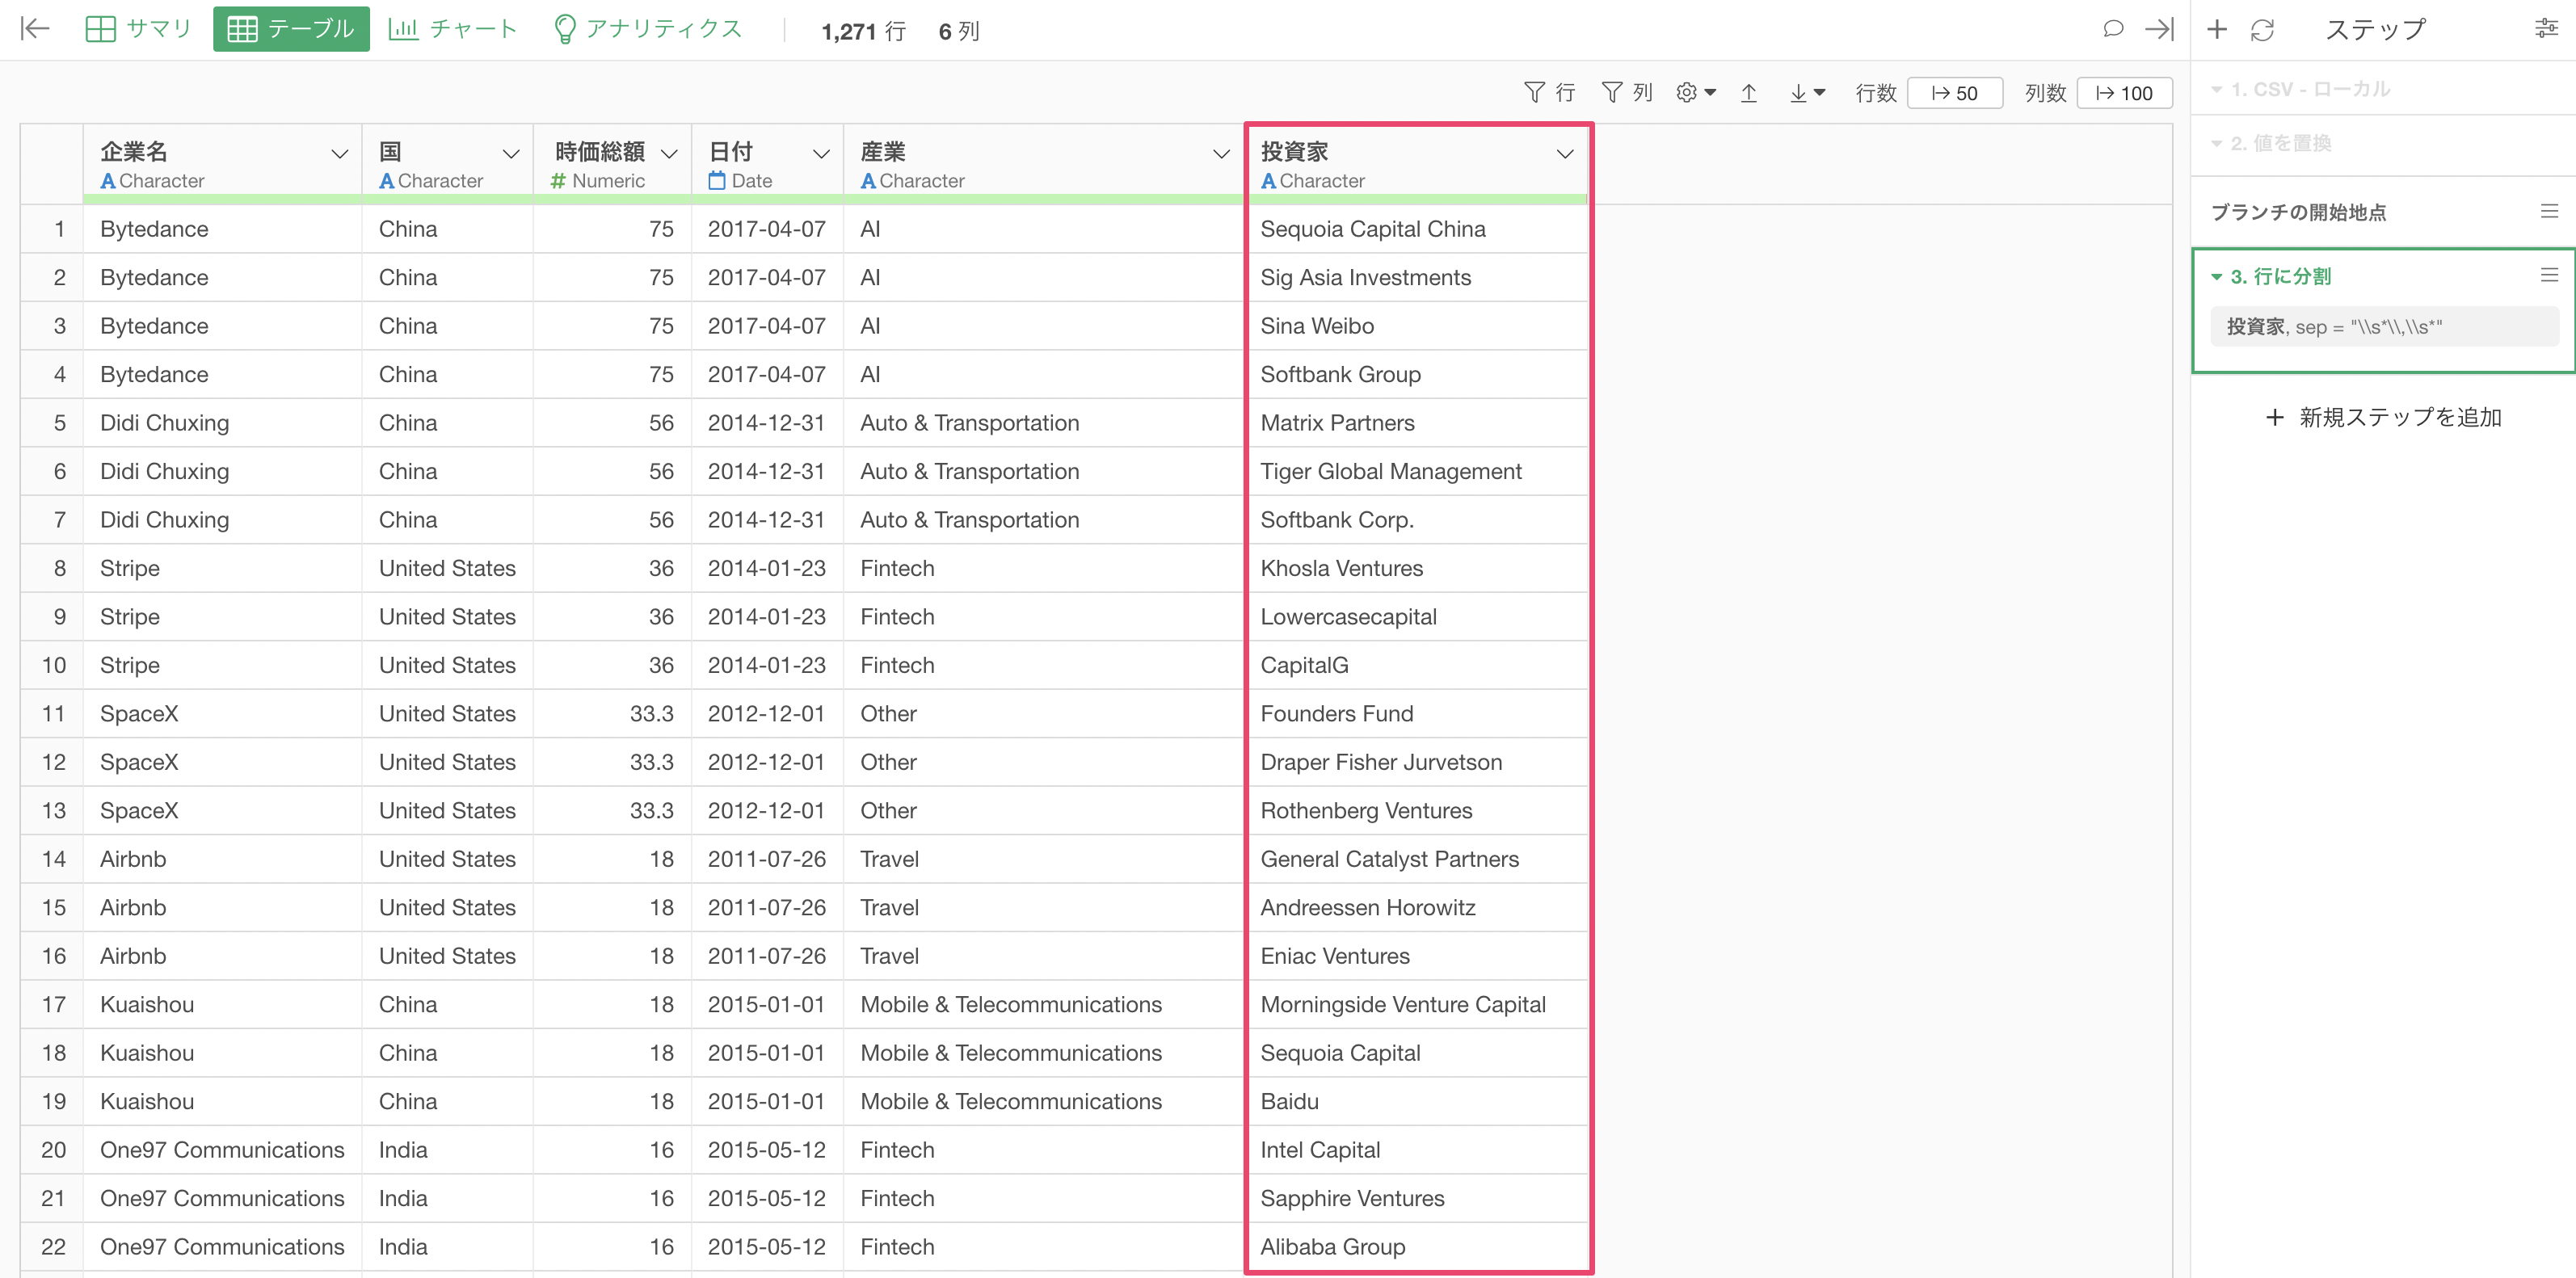This screenshot has height=1278, width=2576.
Task: Select cell Matrix Partners
Action: [1417, 423]
